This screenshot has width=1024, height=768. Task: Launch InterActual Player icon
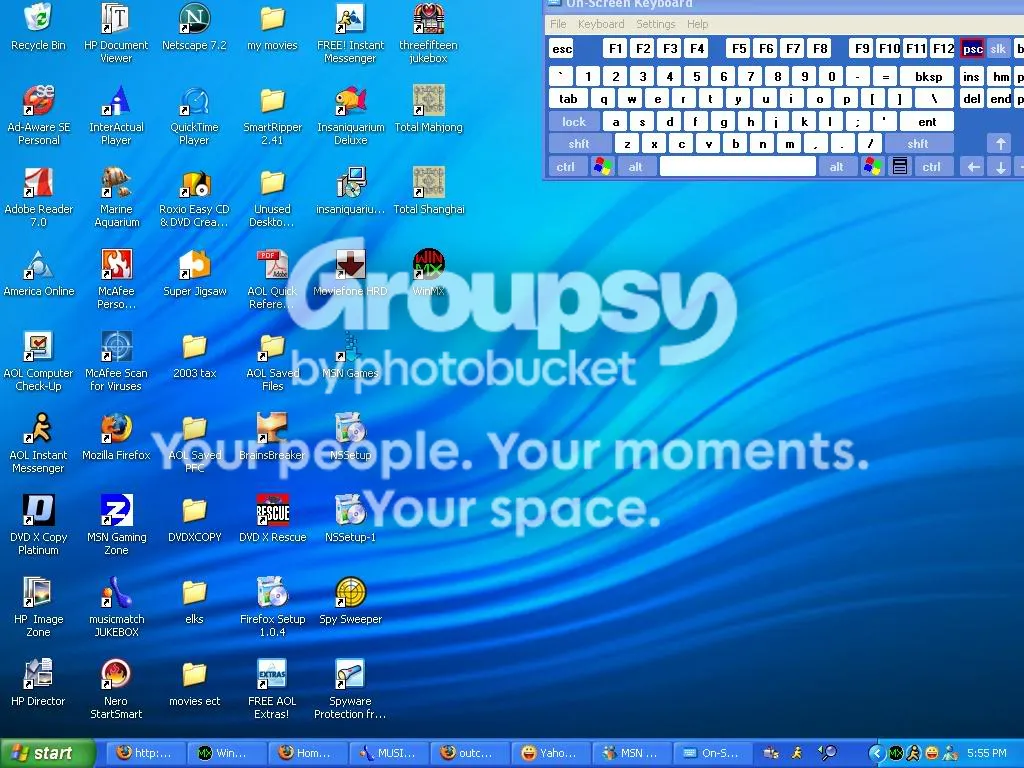(116, 115)
